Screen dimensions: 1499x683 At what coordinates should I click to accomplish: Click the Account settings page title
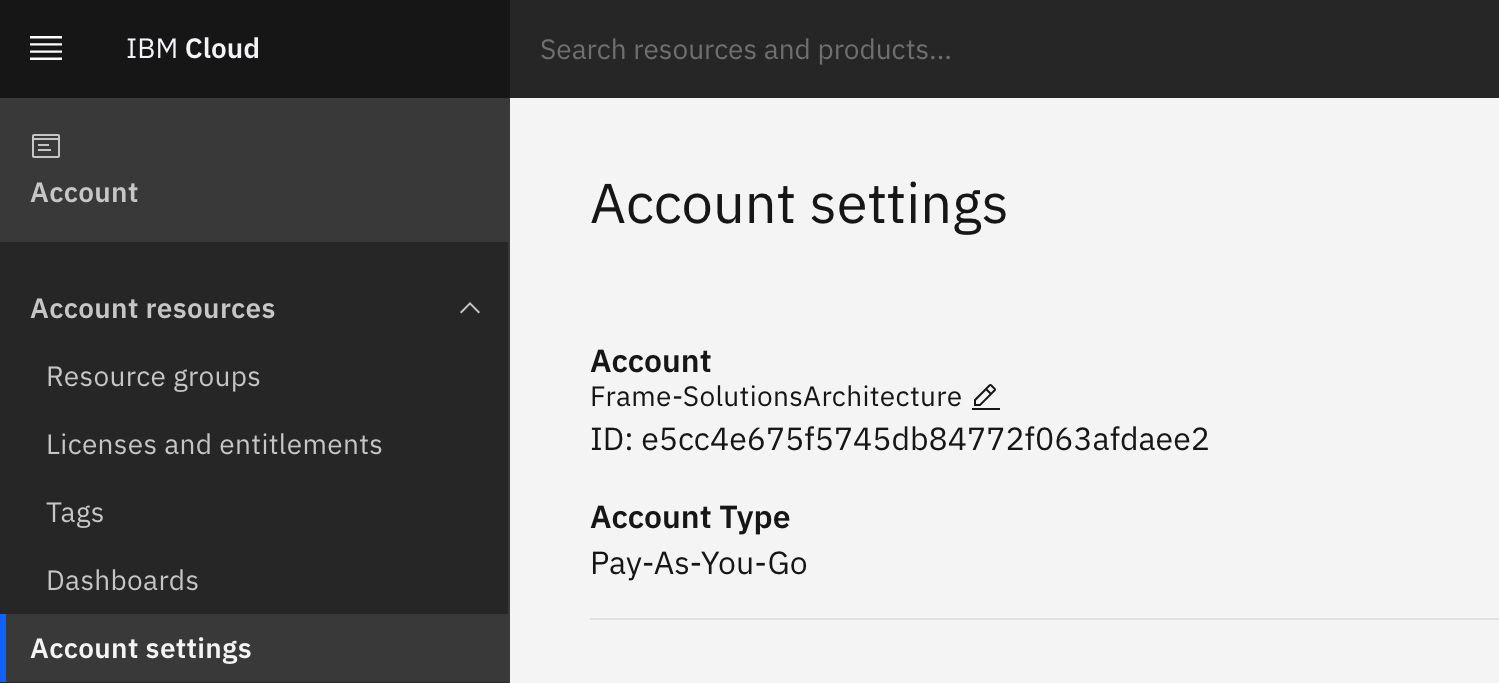799,204
